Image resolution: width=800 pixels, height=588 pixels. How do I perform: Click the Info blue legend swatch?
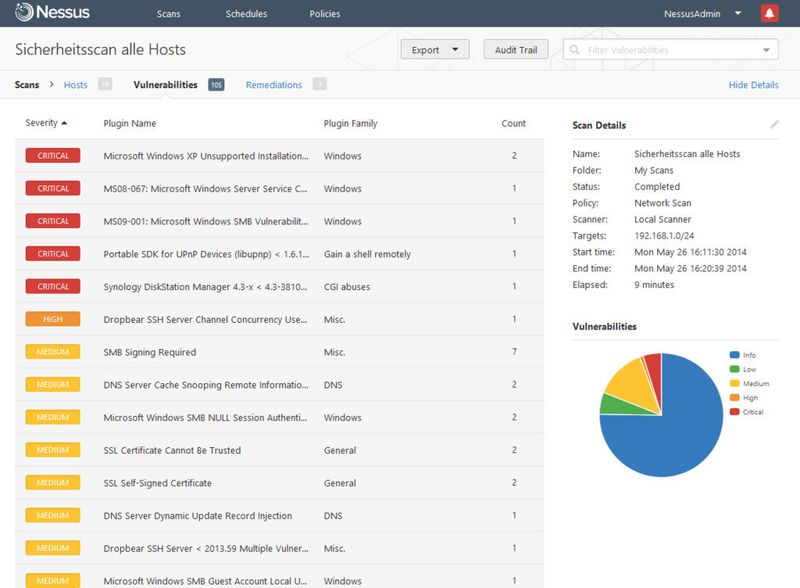coord(735,355)
